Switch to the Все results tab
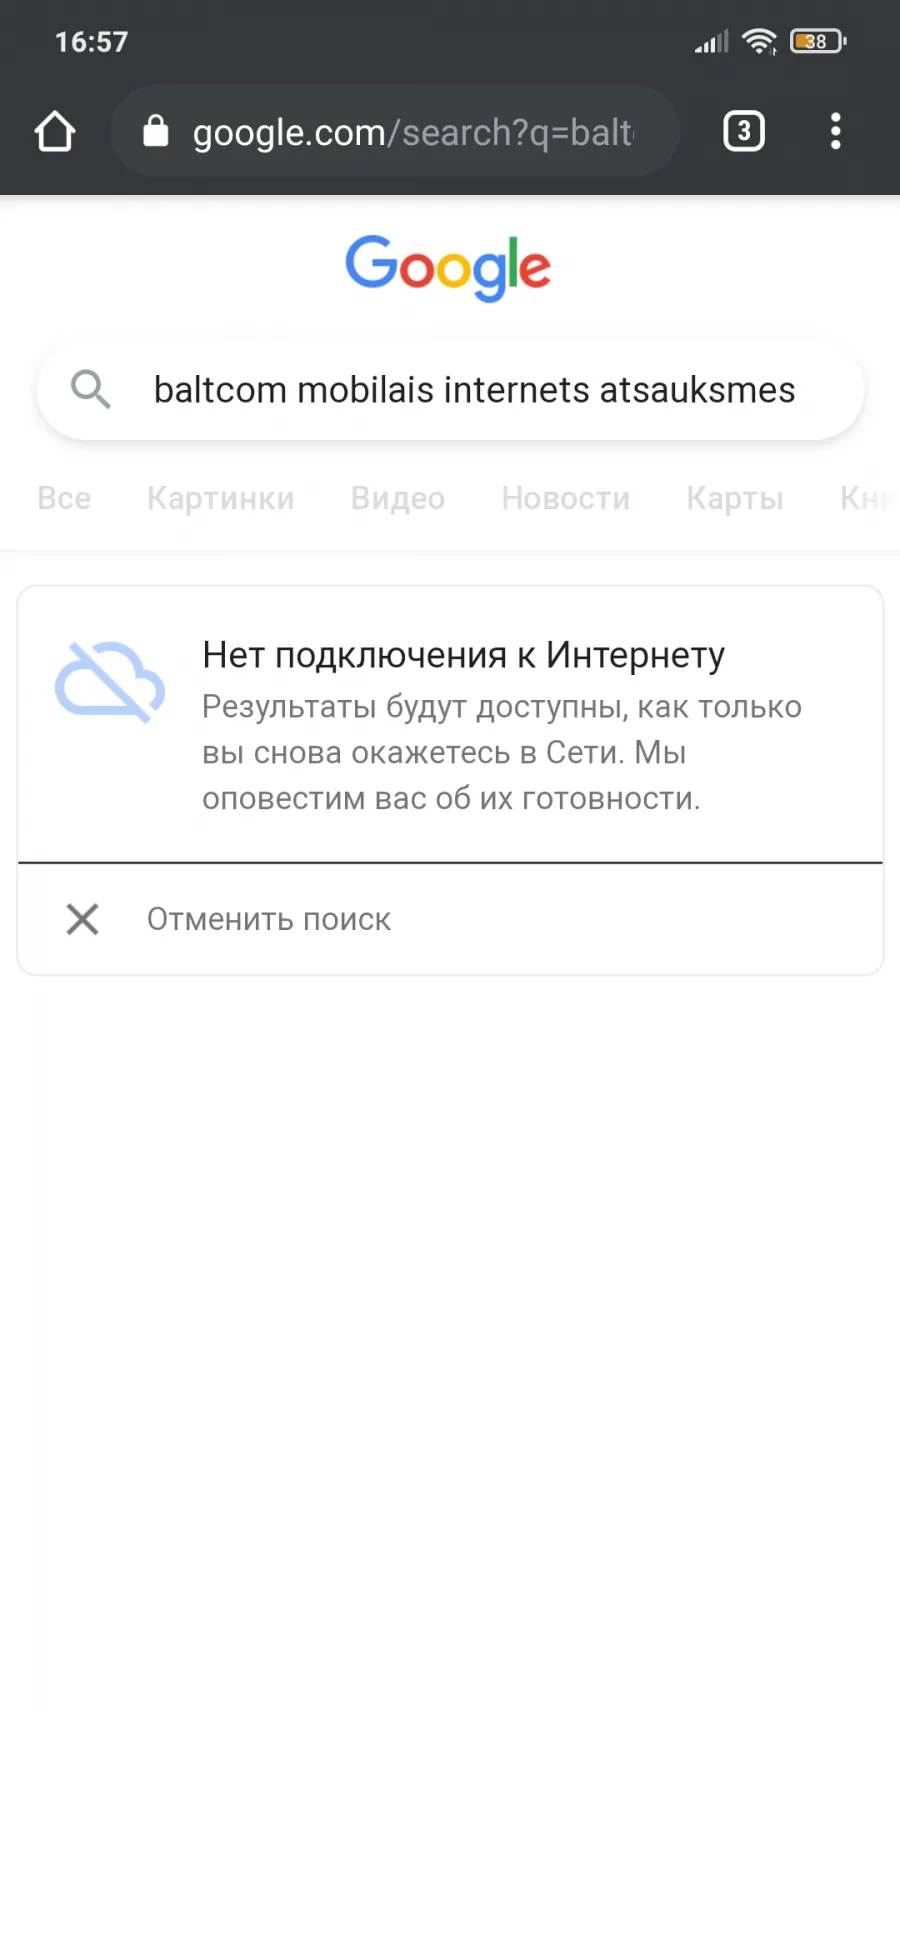Screen dimensions: 900x1950 (x=64, y=498)
